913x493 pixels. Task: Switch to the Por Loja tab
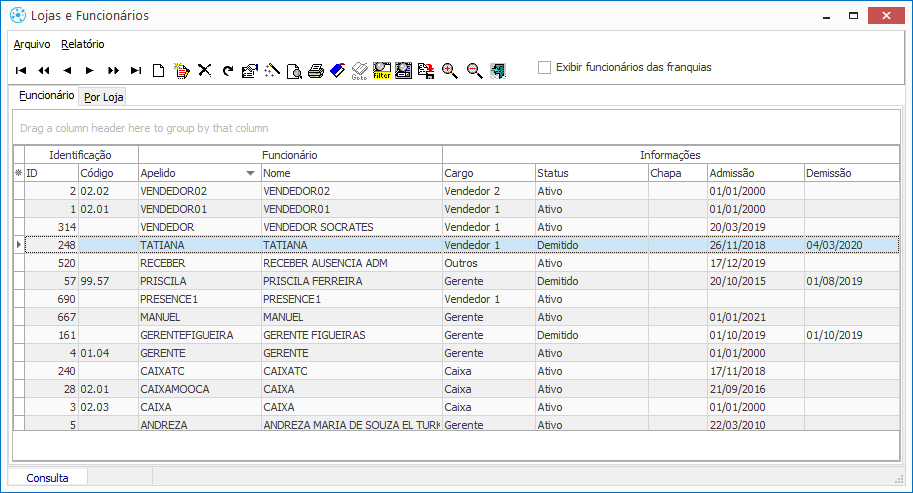(x=104, y=97)
